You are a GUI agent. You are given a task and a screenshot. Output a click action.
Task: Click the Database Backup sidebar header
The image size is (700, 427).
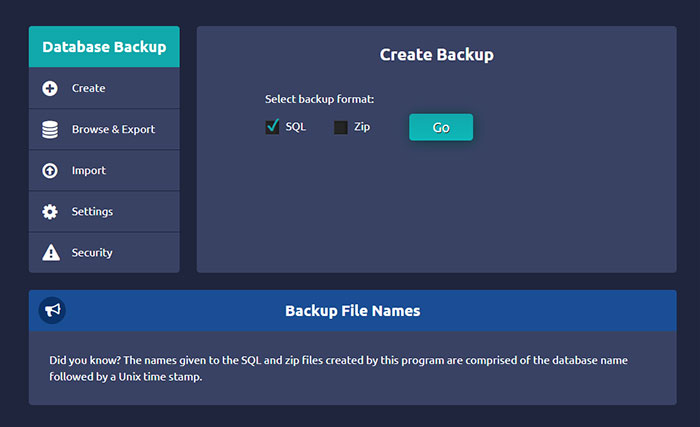[x=104, y=47]
